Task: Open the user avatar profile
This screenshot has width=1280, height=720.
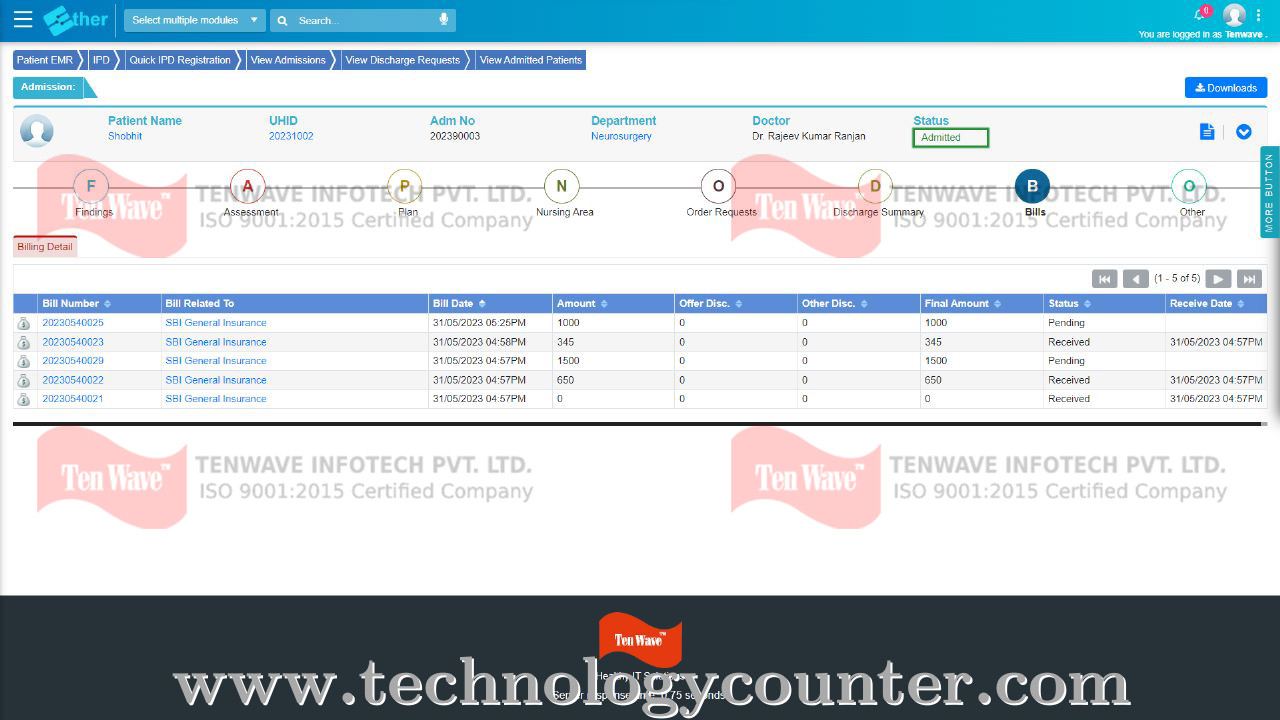Action: tap(1234, 15)
